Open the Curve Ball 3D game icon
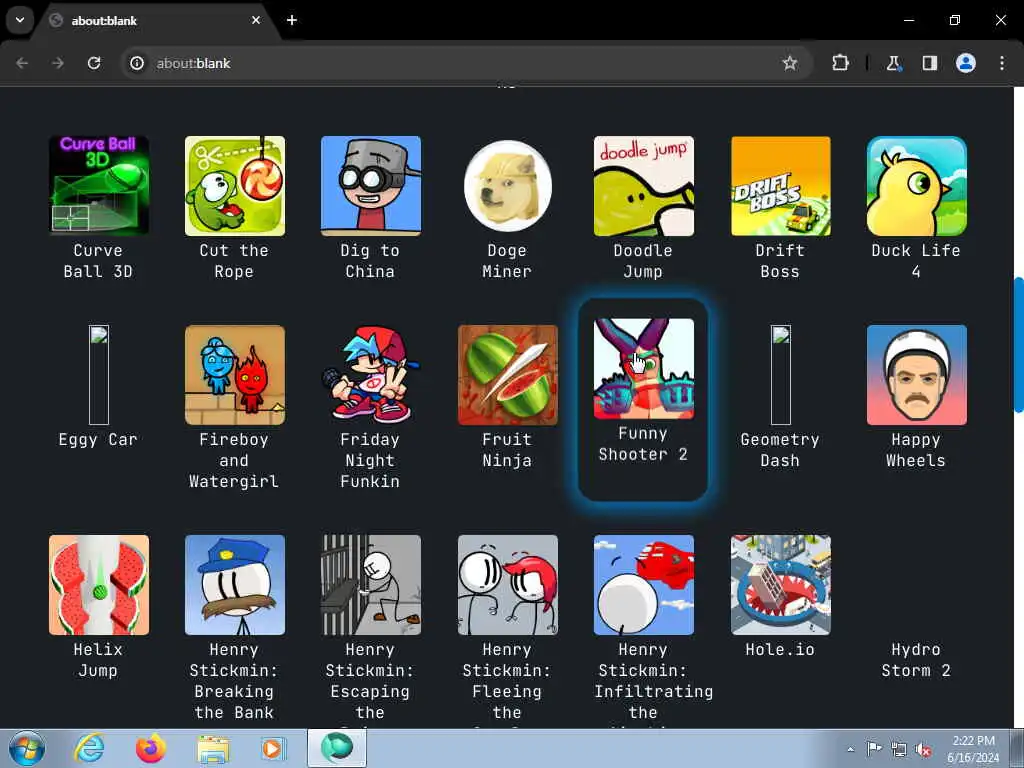 point(99,186)
